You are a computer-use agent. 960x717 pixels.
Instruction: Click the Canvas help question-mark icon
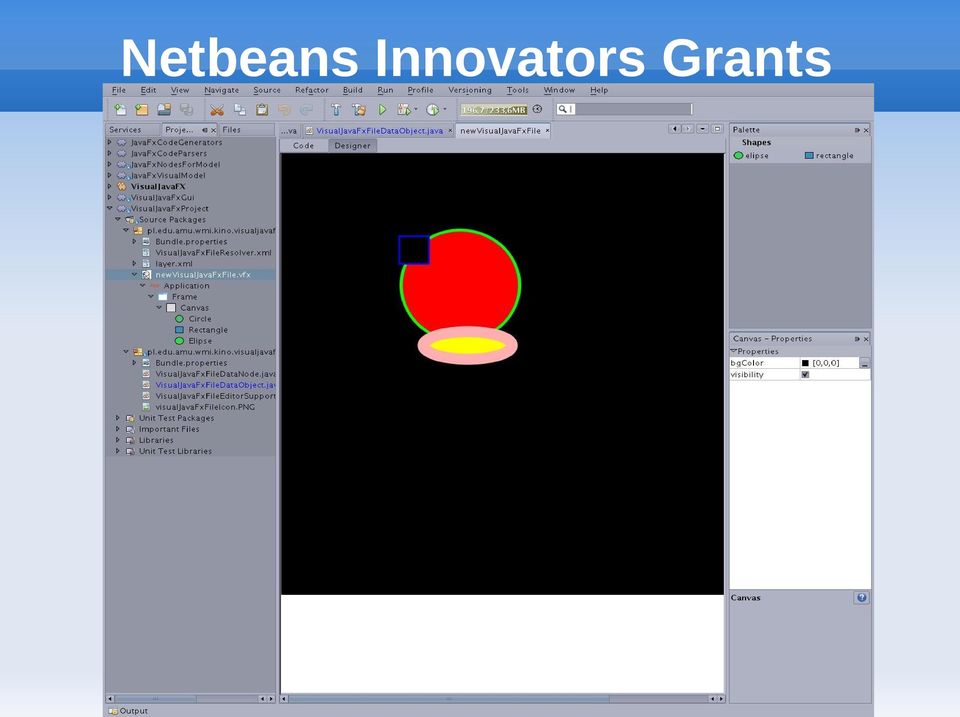[x=861, y=598]
